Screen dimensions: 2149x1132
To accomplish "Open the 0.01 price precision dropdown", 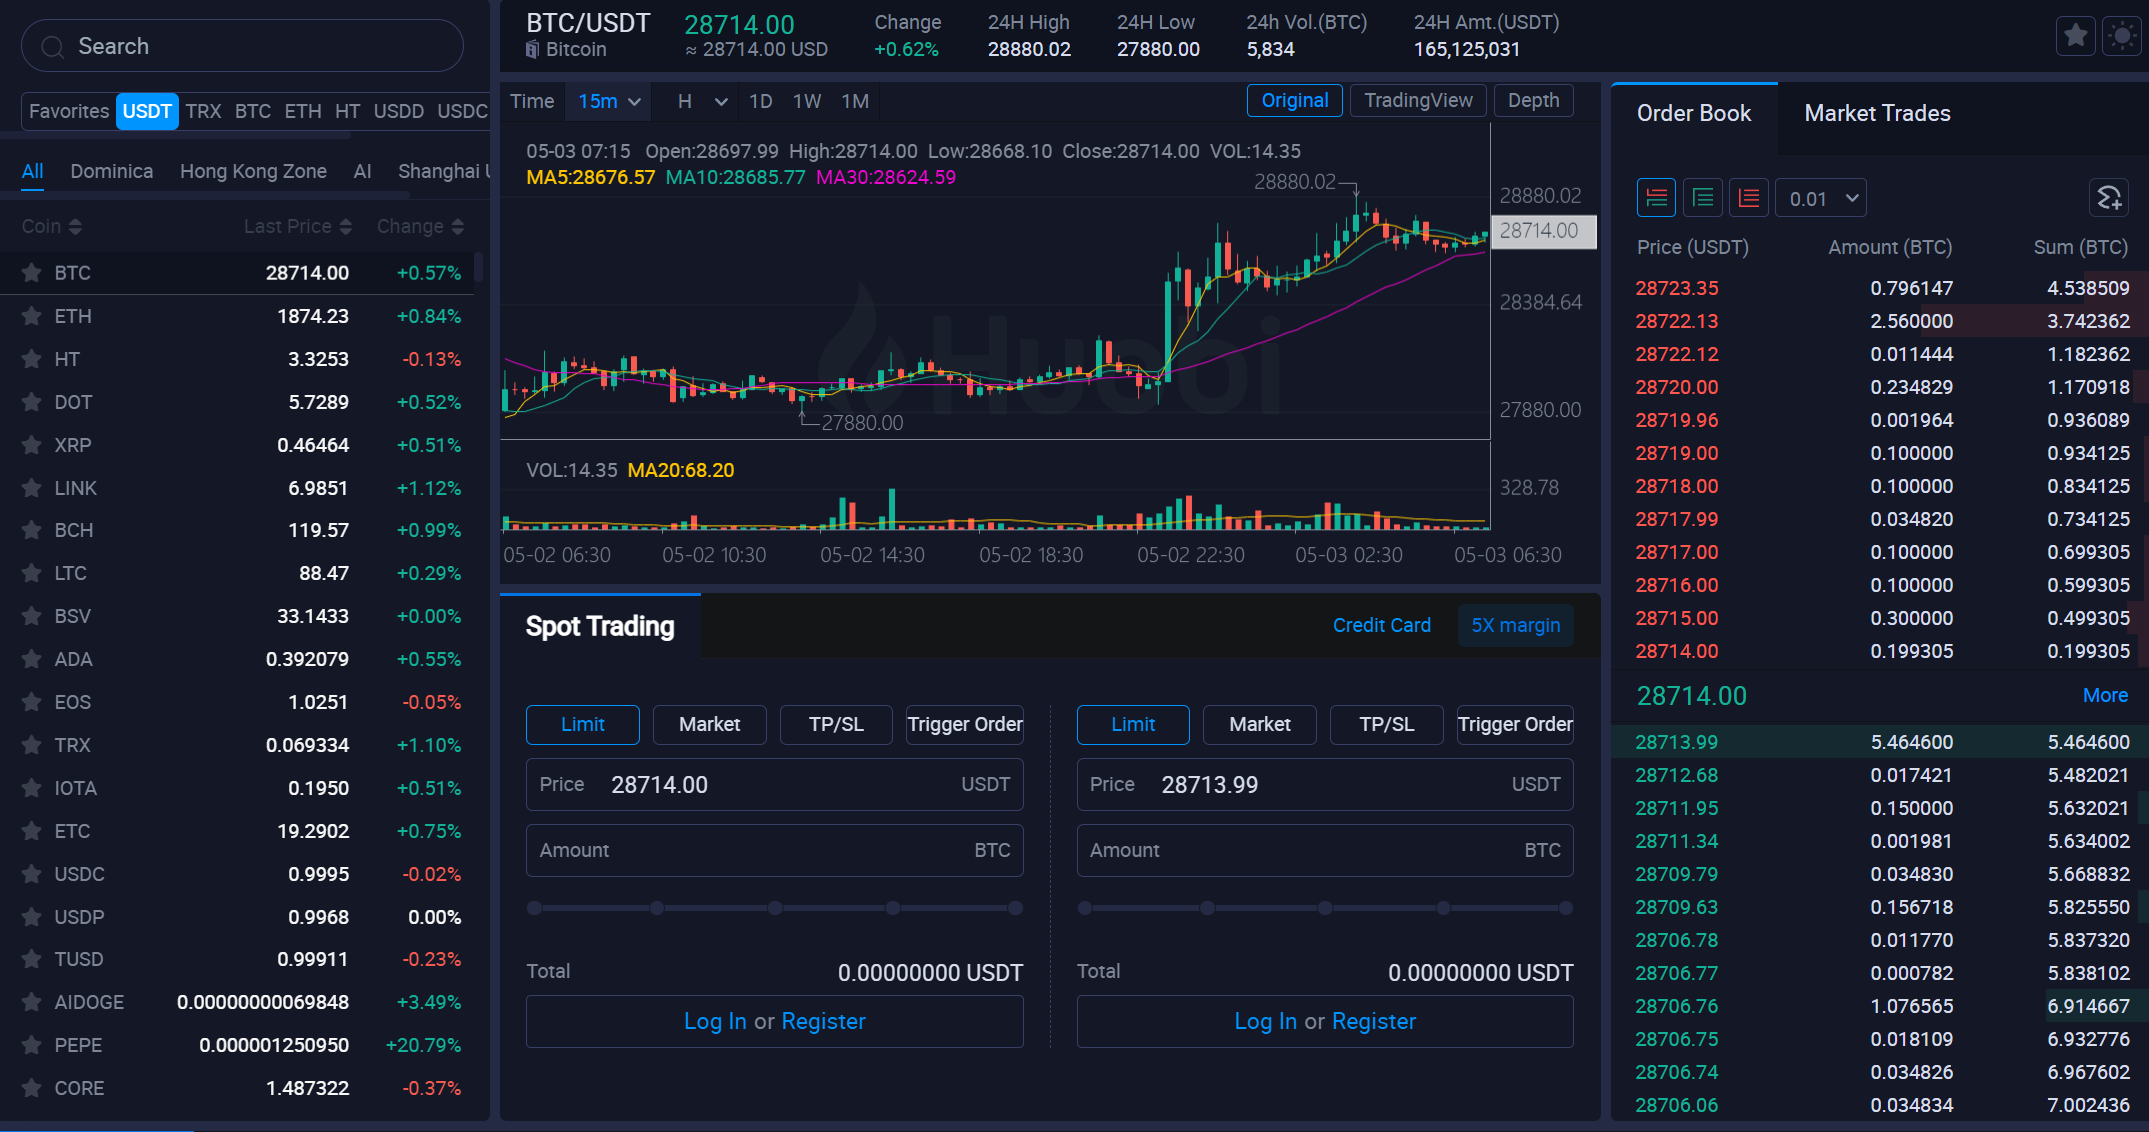I will coord(1822,198).
